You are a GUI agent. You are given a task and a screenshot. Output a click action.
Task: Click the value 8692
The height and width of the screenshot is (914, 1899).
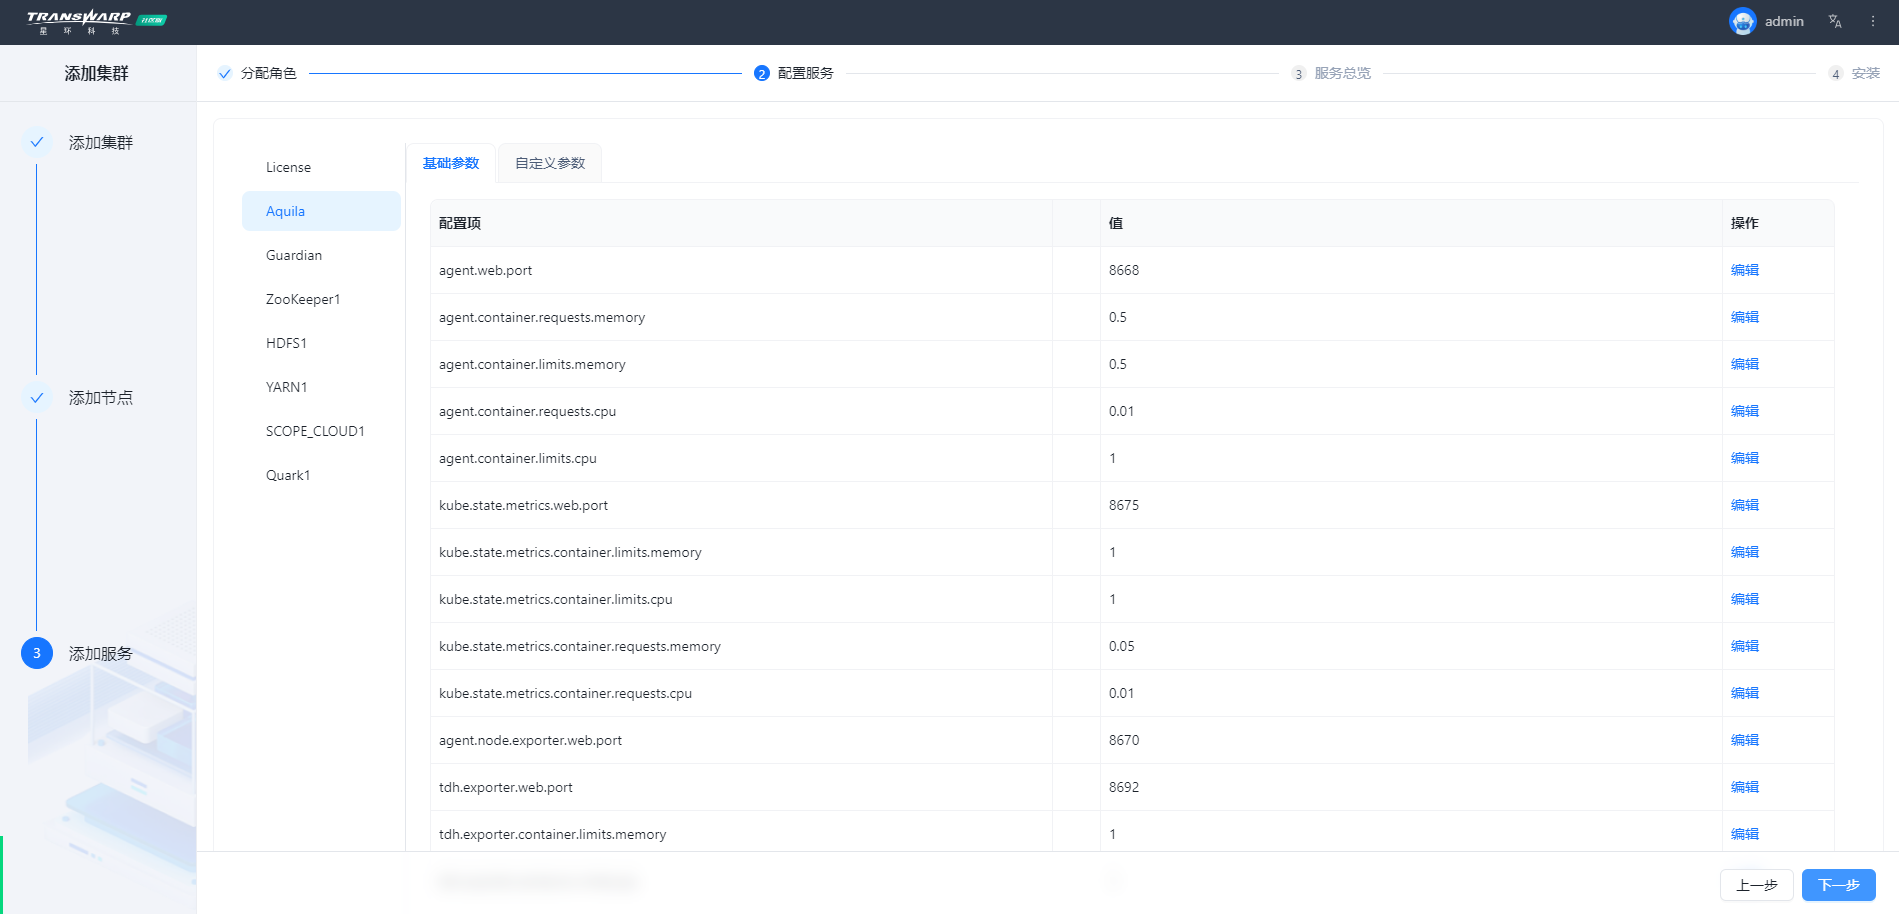1124,787
